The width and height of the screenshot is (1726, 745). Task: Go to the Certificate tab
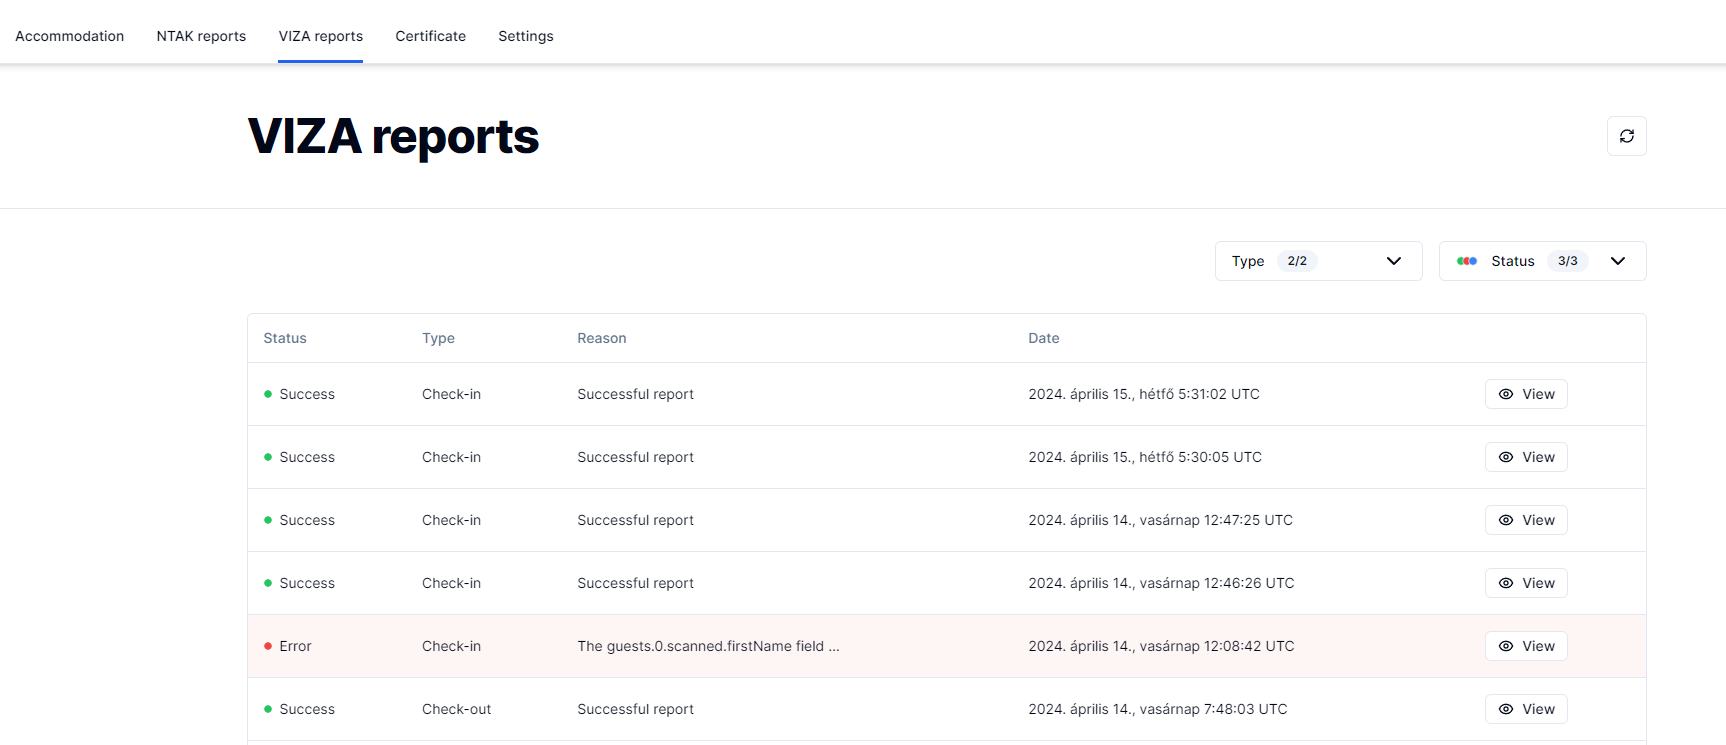click(430, 36)
